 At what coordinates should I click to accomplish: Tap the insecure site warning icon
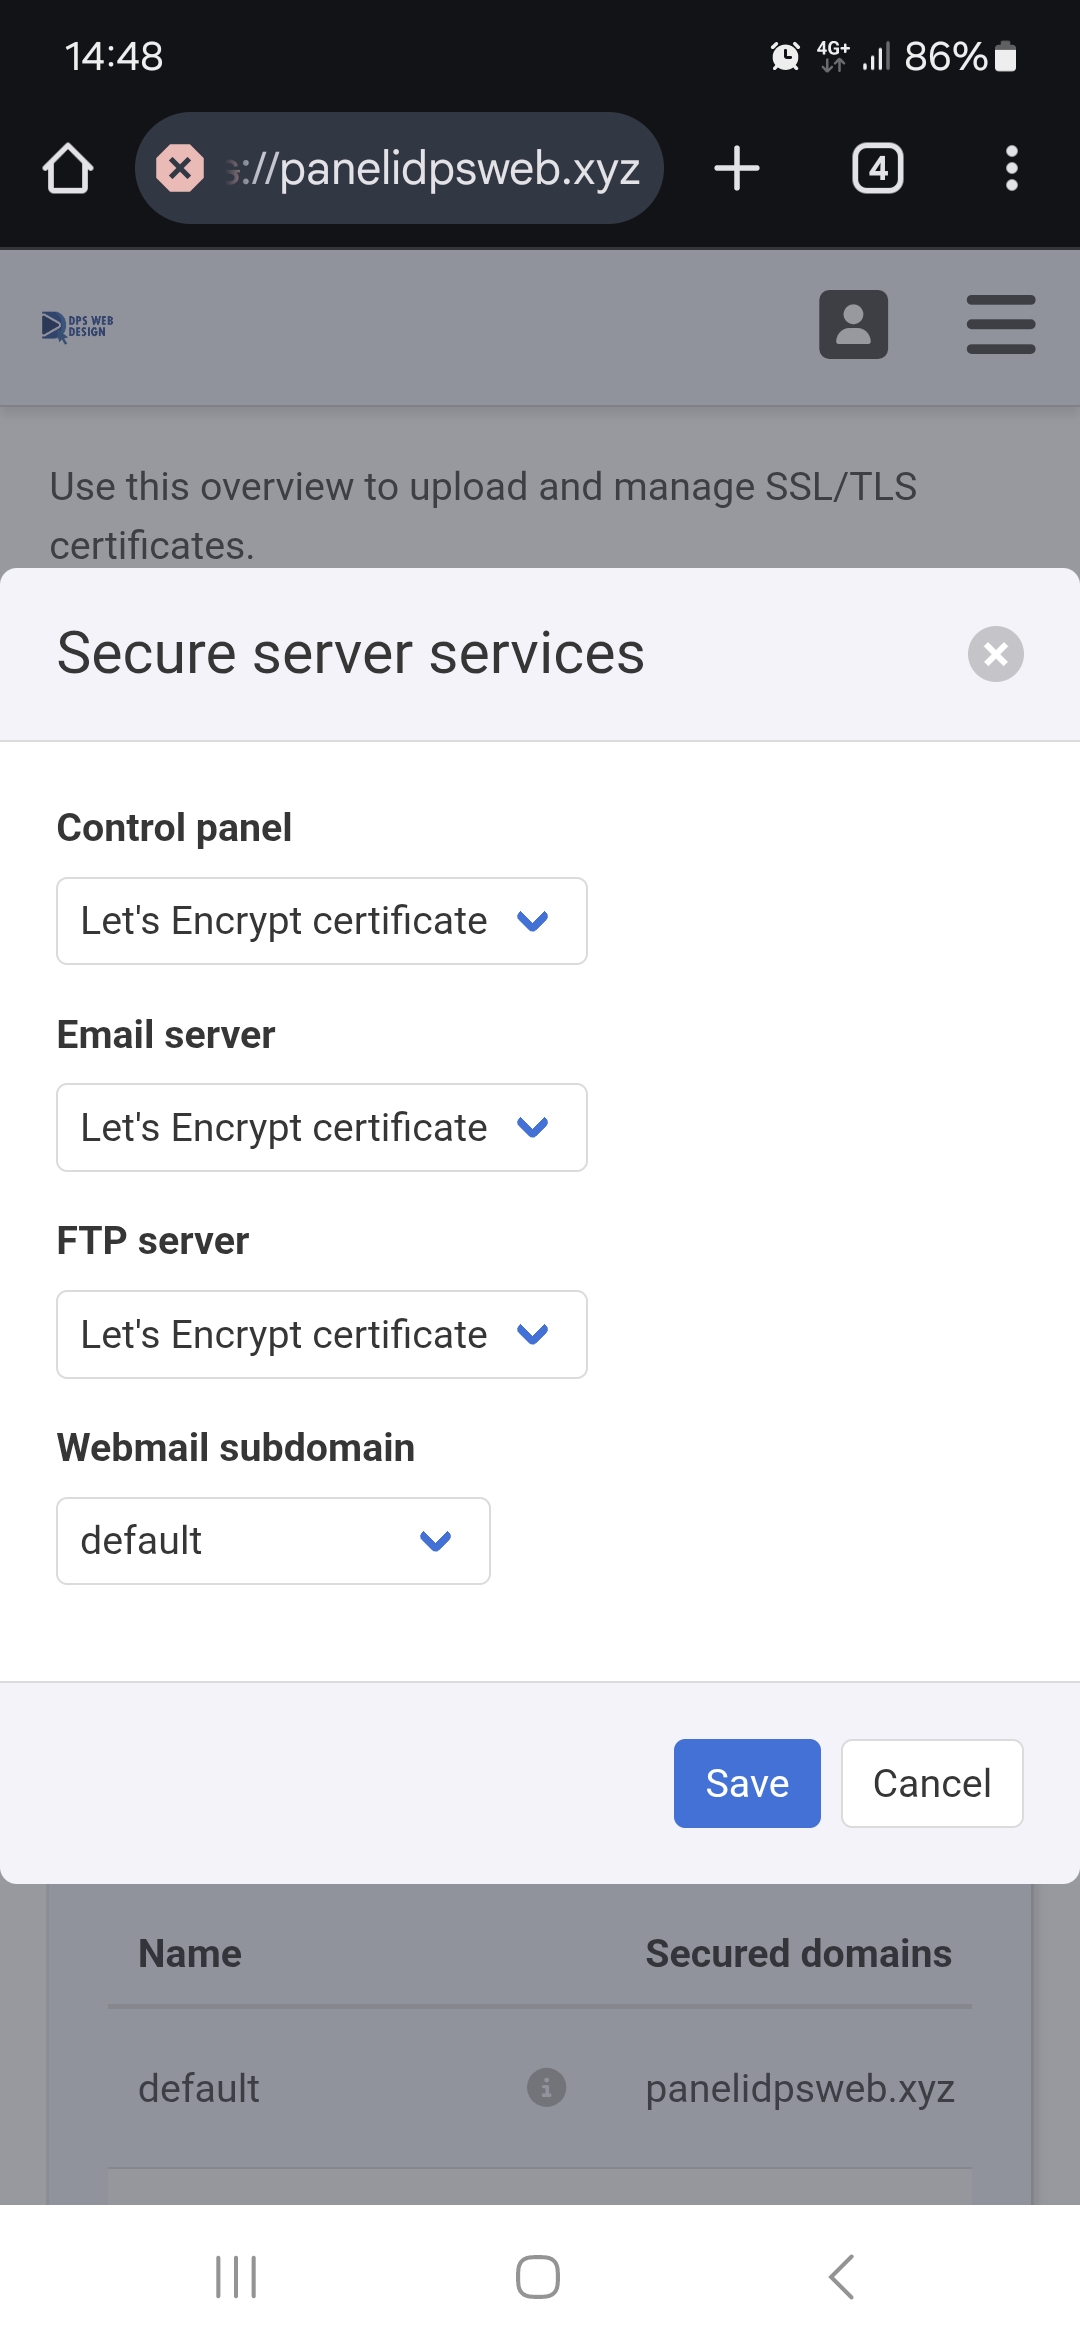pos(180,168)
